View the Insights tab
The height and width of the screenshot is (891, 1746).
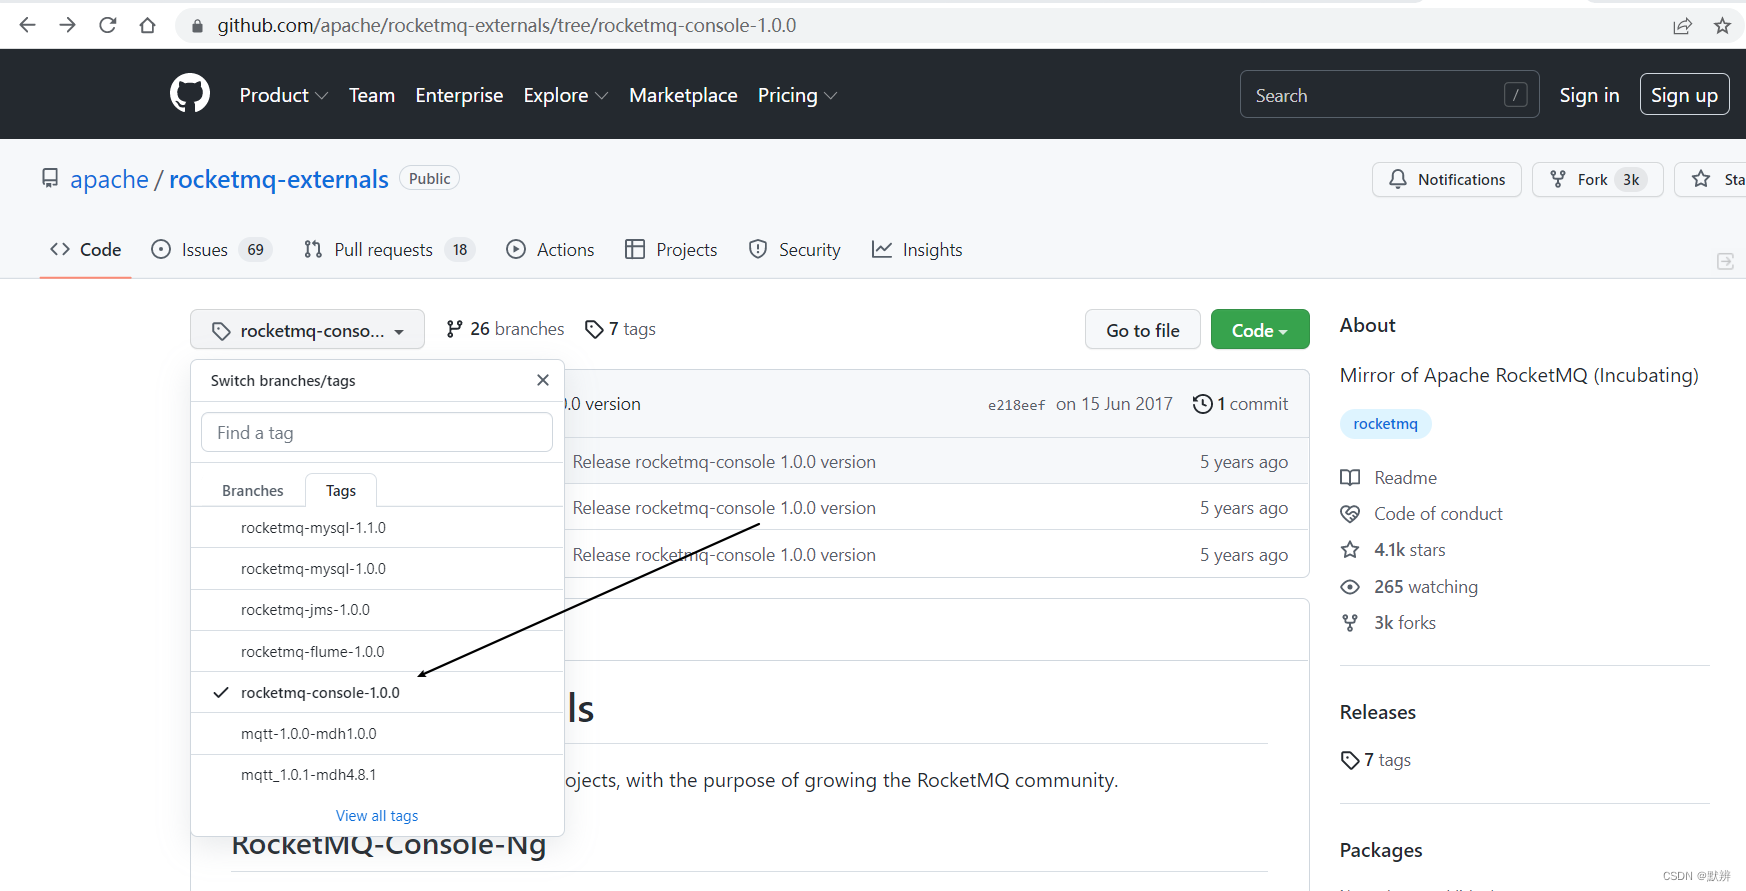[917, 249]
